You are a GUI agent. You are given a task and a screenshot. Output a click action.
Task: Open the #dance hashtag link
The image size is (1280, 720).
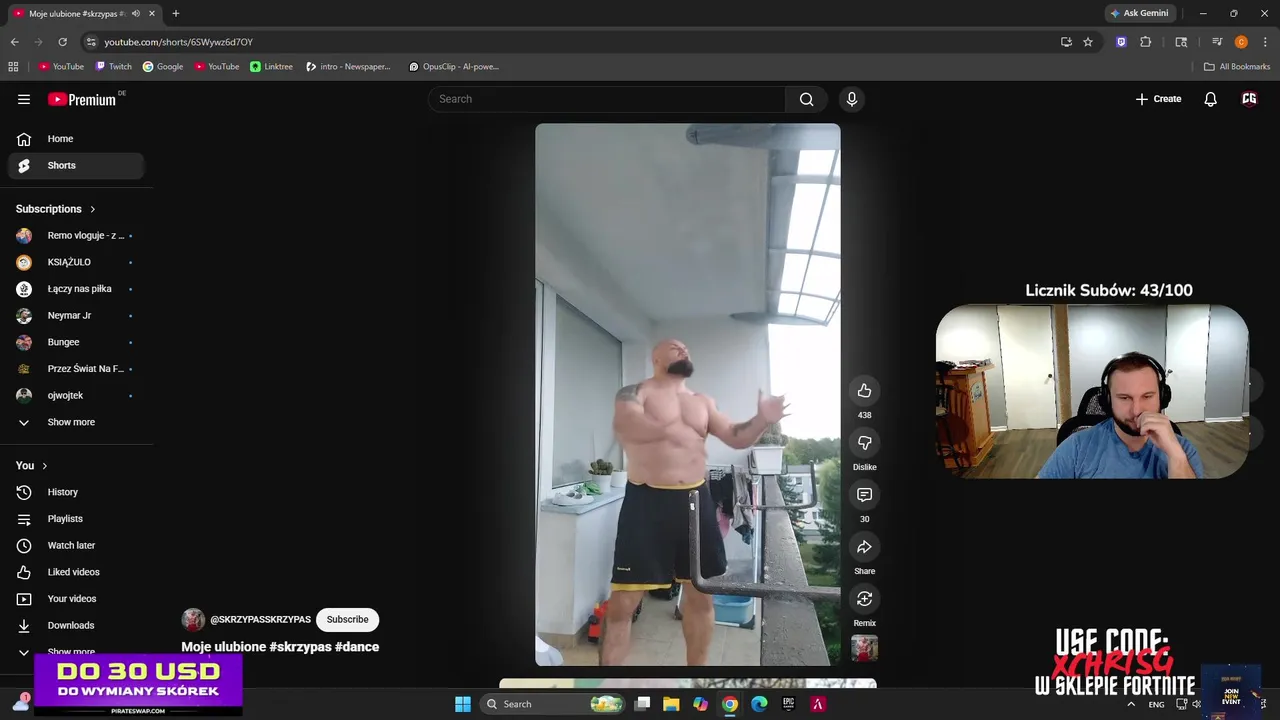click(x=357, y=647)
